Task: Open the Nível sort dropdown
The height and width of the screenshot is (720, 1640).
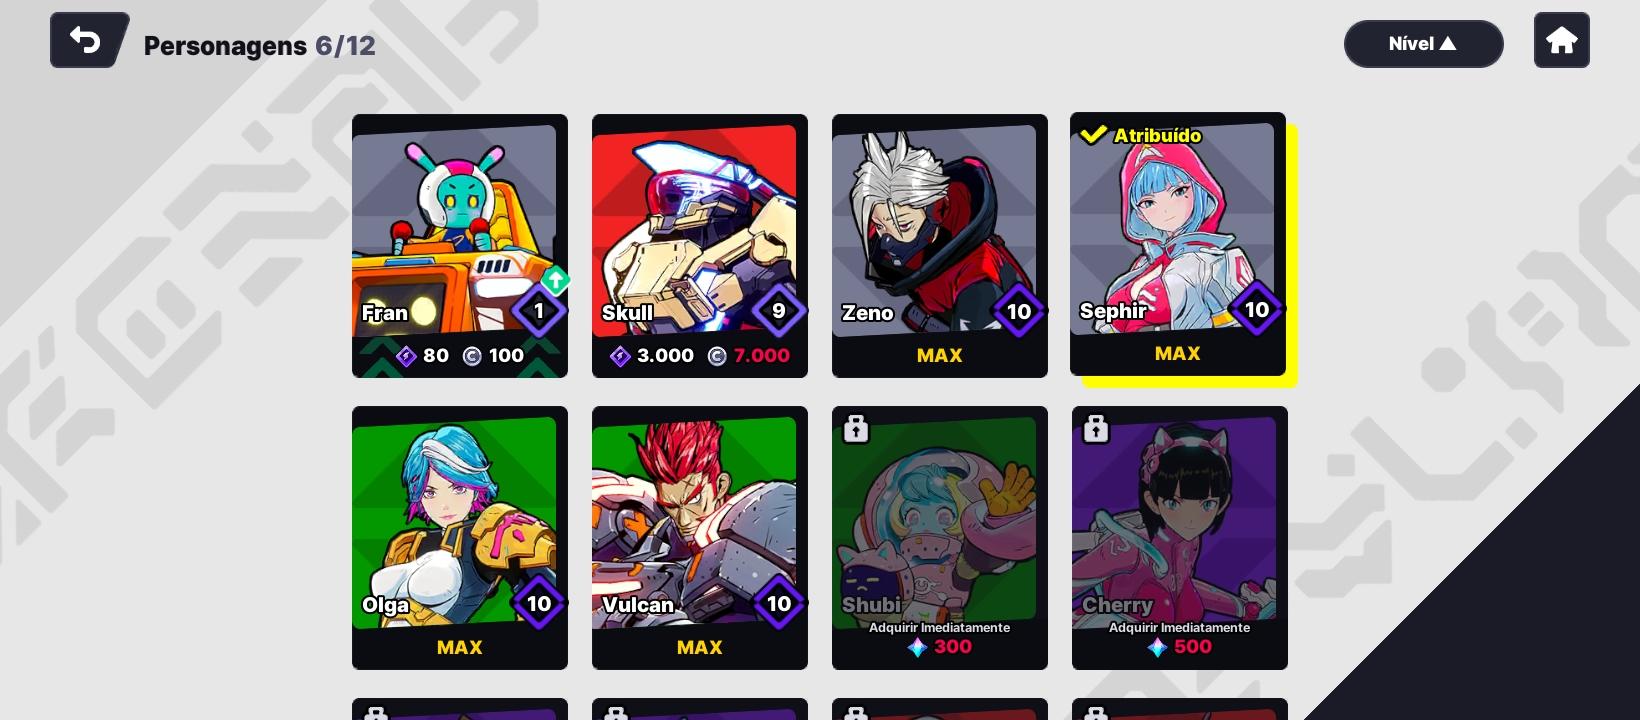Action: pos(1423,44)
